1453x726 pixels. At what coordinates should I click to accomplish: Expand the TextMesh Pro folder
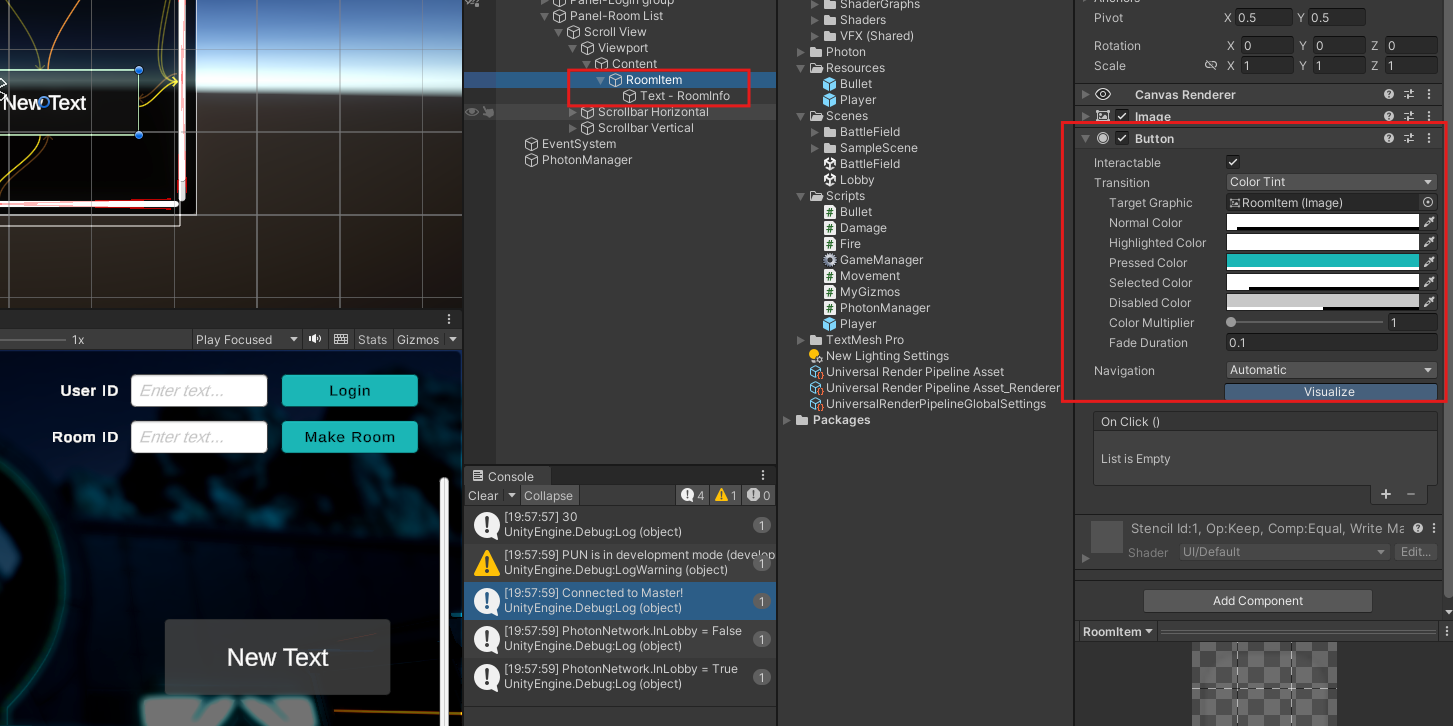pyautogui.click(x=801, y=340)
